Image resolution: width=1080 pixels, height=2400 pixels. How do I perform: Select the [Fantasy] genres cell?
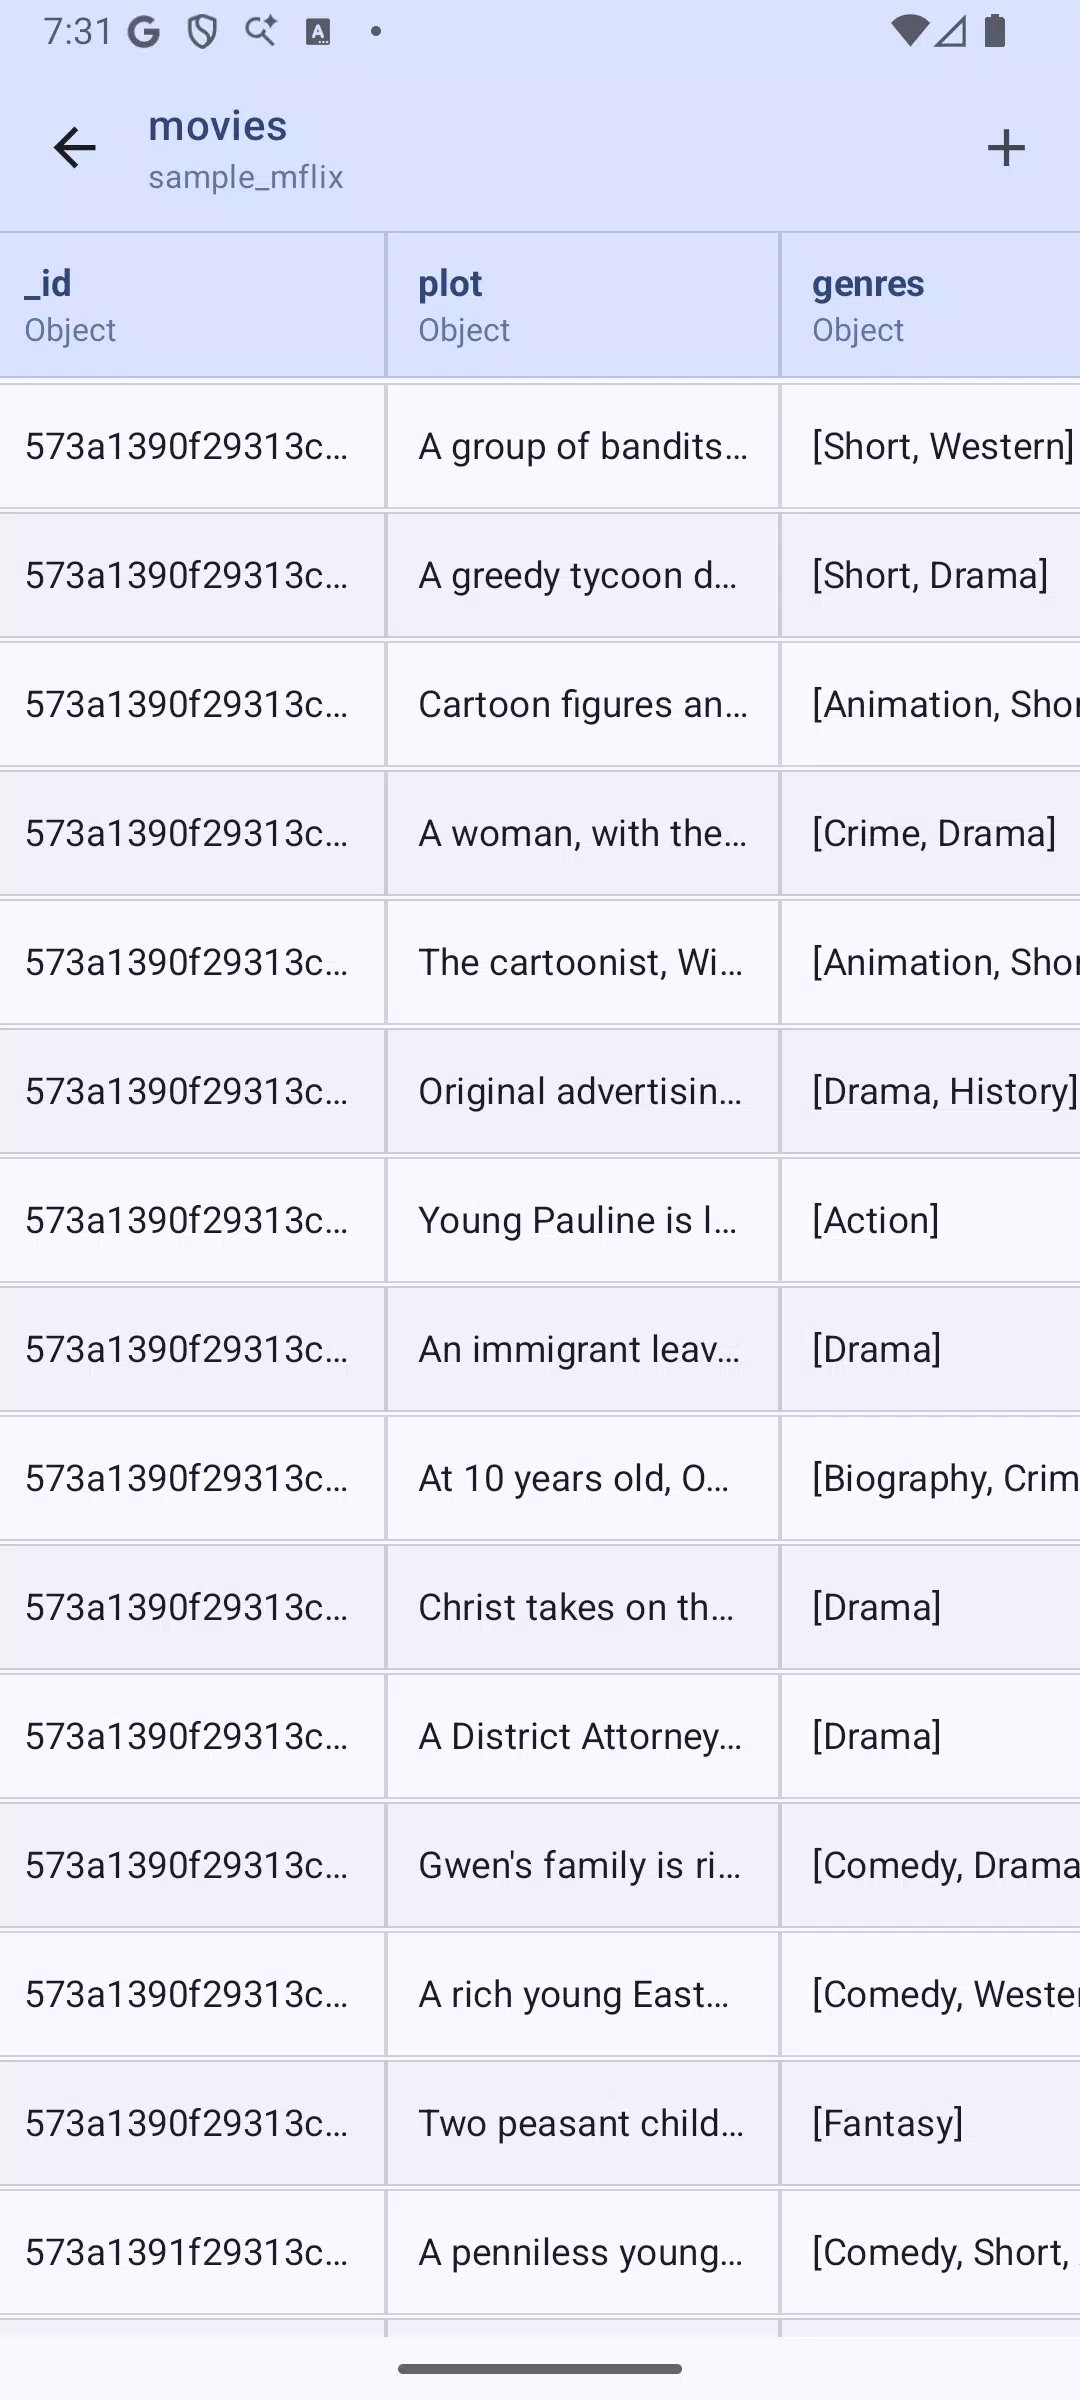pos(931,2123)
